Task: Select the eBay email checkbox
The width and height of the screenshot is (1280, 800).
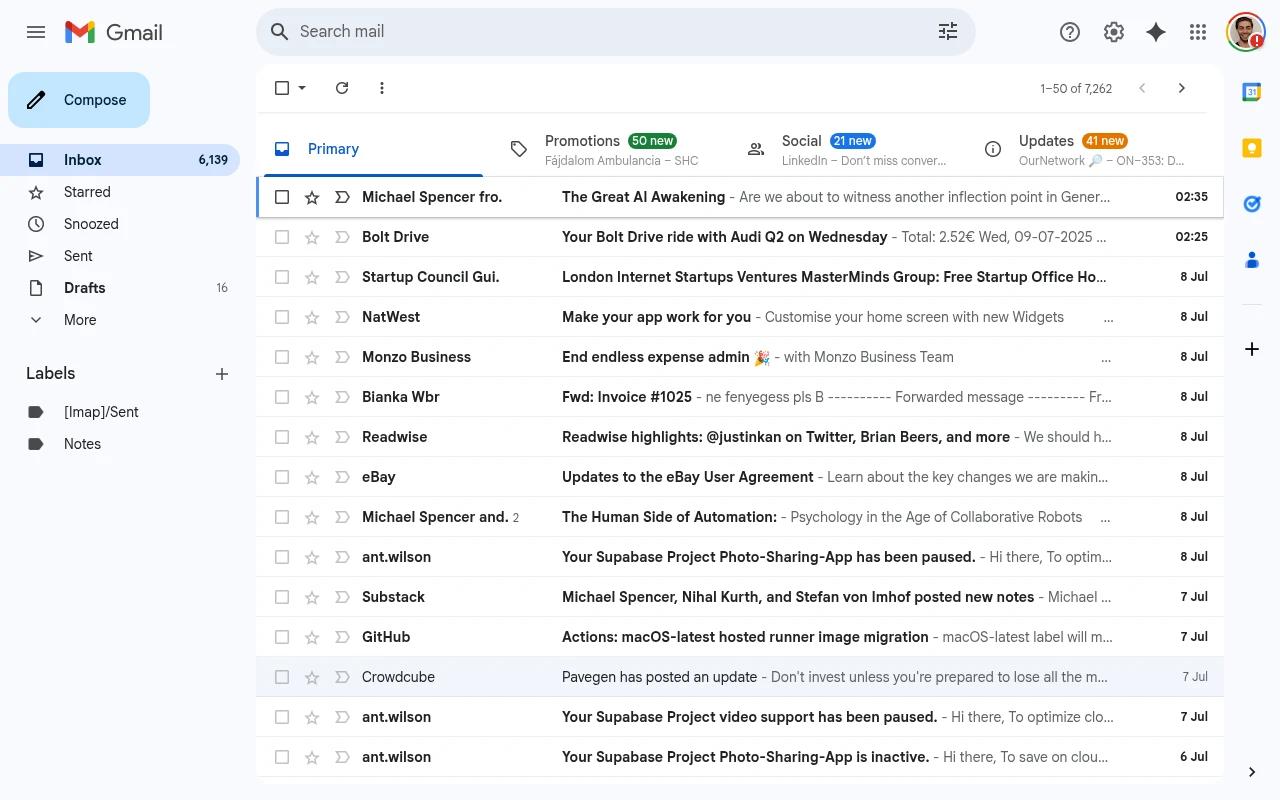Action: point(282,477)
